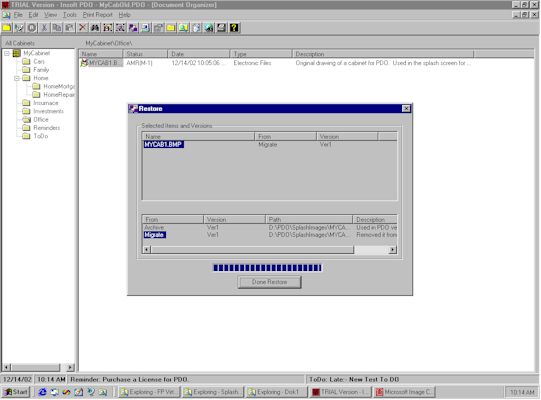
Task: Select the Reminders folder in the tree
Action: click(x=47, y=128)
